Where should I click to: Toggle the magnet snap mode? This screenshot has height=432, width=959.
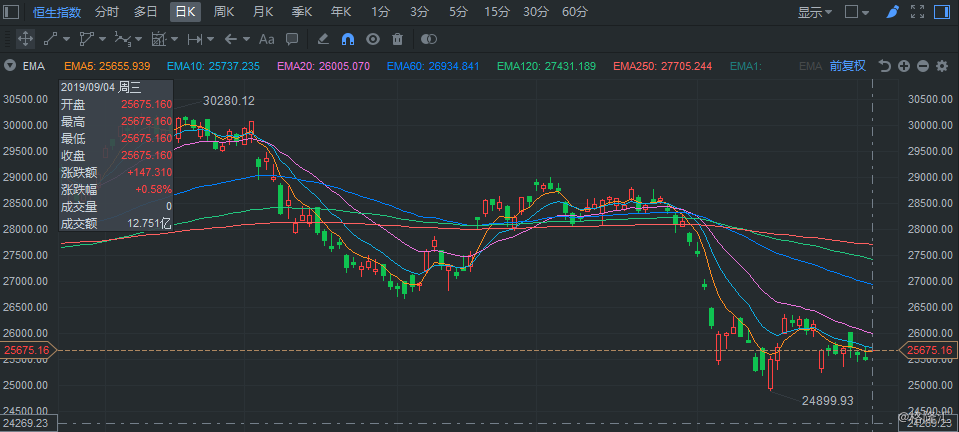coord(348,39)
